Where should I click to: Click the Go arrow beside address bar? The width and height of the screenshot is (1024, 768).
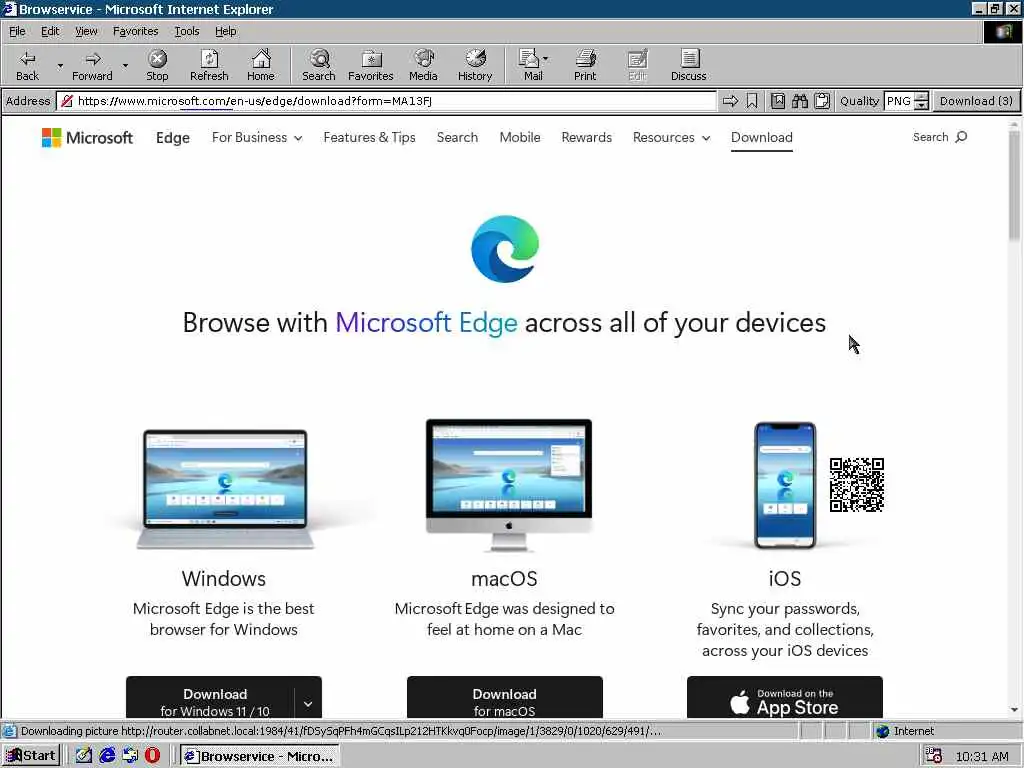[x=730, y=101]
